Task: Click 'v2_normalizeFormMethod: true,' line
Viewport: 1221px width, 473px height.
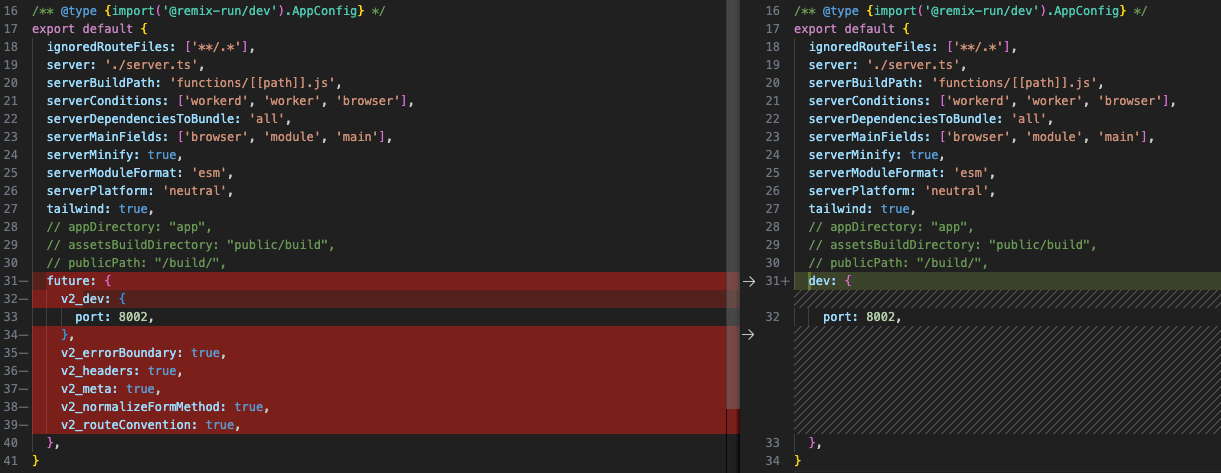Action: (x=165, y=407)
